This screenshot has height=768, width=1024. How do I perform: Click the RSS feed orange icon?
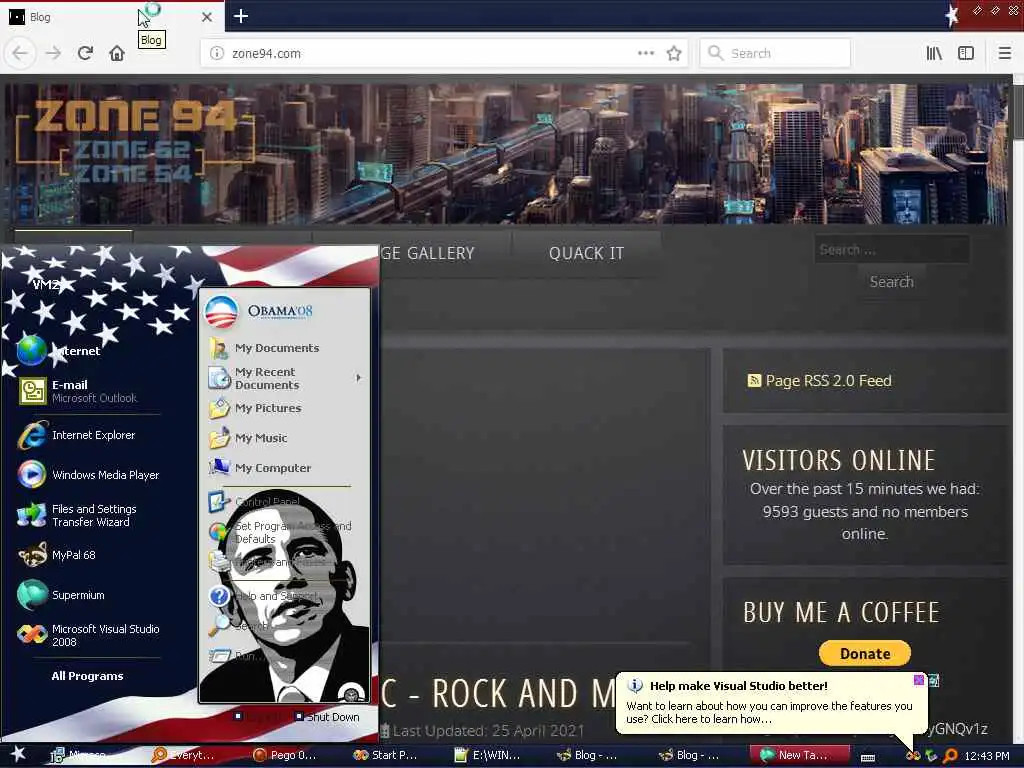point(754,380)
